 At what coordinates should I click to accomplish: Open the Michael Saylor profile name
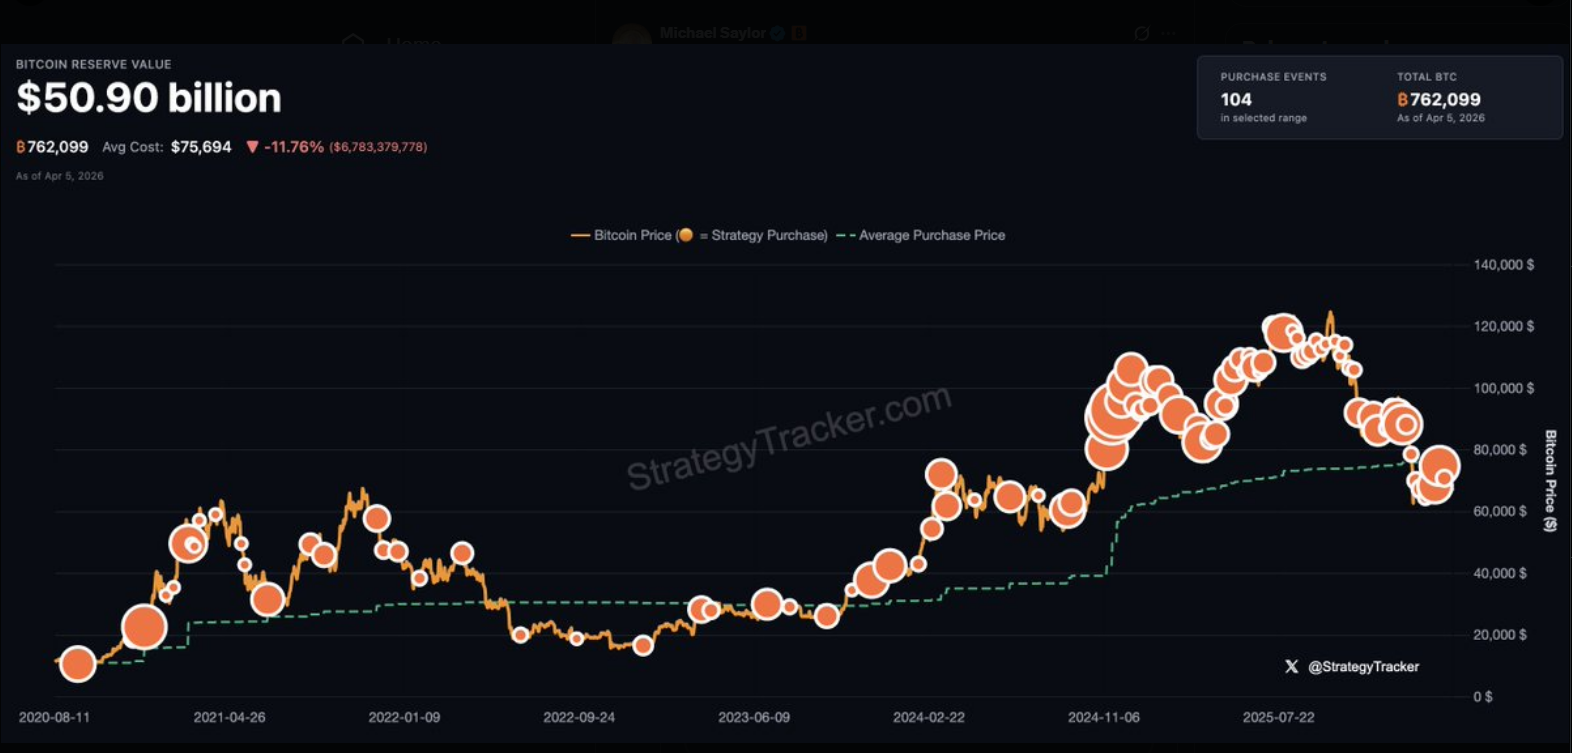(x=712, y=33)
